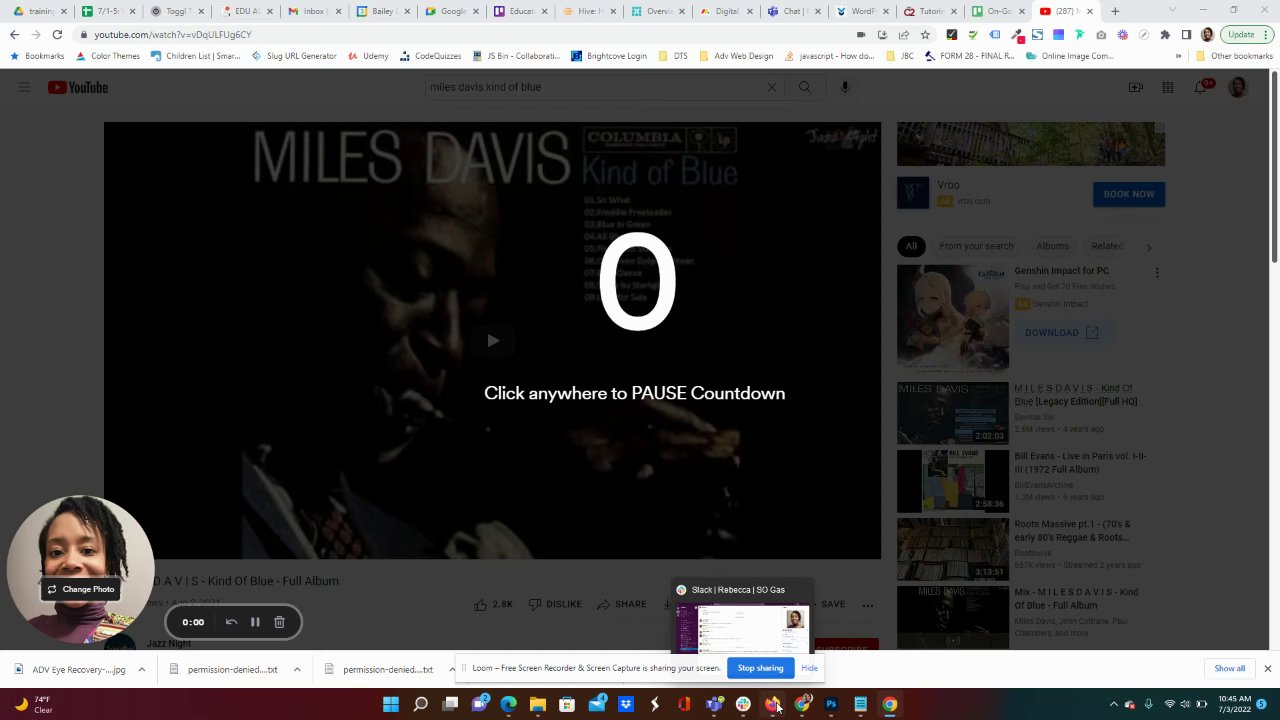This screenshot has height=720, width=1280.
Task: Click the play button in video center
Action: 493,341
